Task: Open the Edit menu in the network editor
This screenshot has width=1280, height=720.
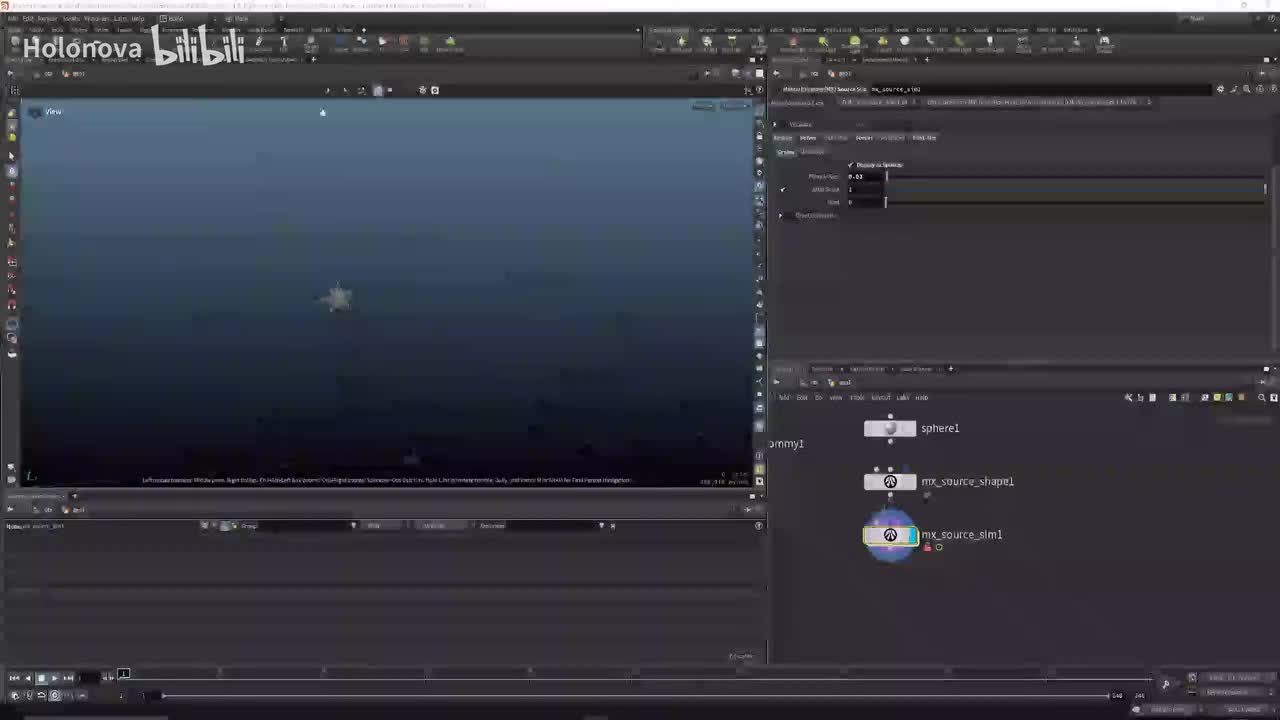Action: click(x=802, y=397)
